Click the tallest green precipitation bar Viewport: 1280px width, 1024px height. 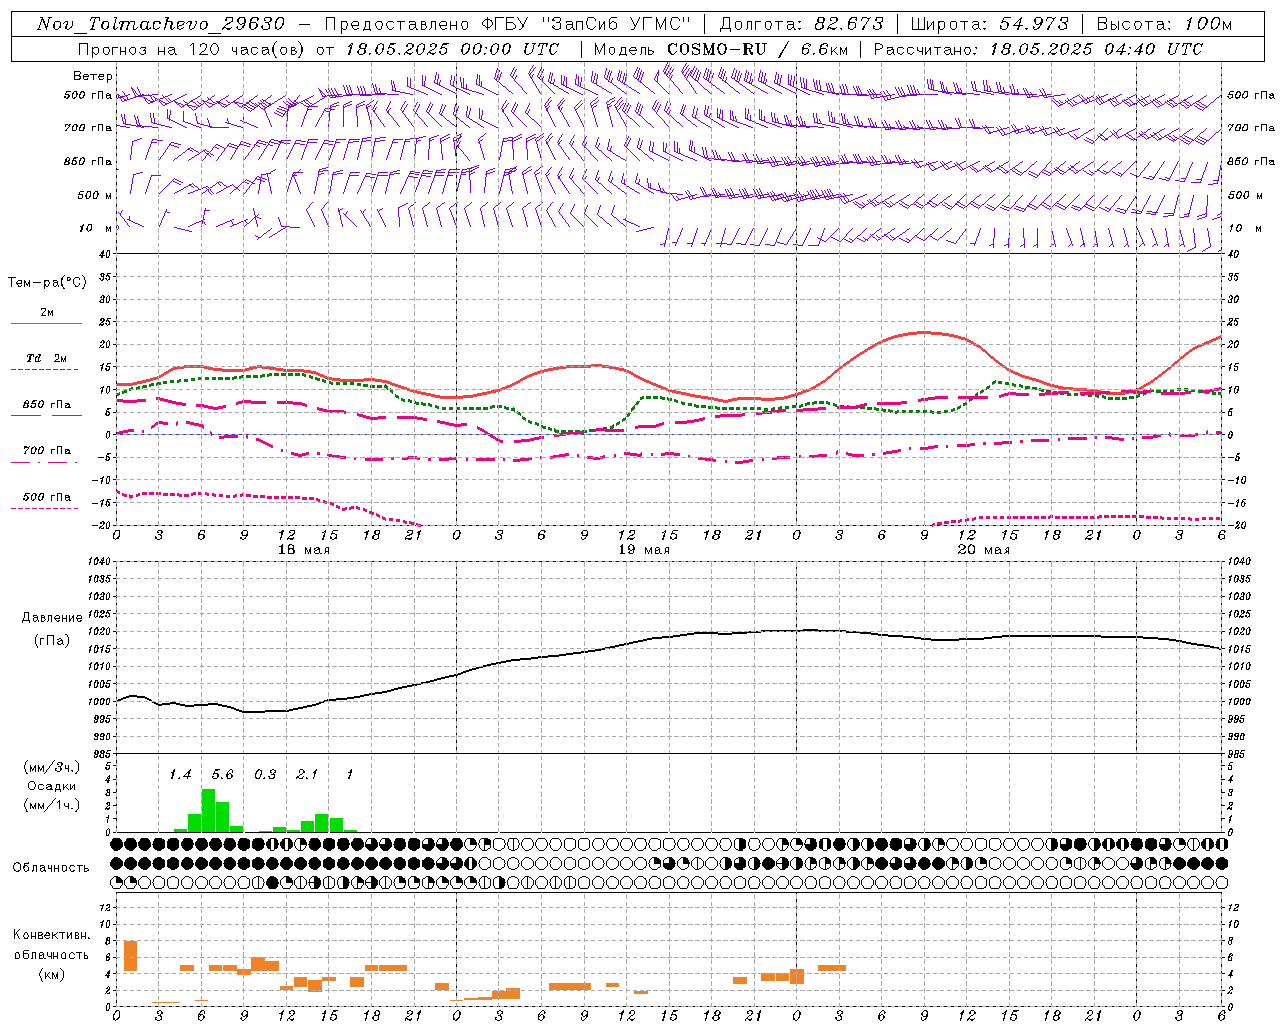tap(208, 811)
